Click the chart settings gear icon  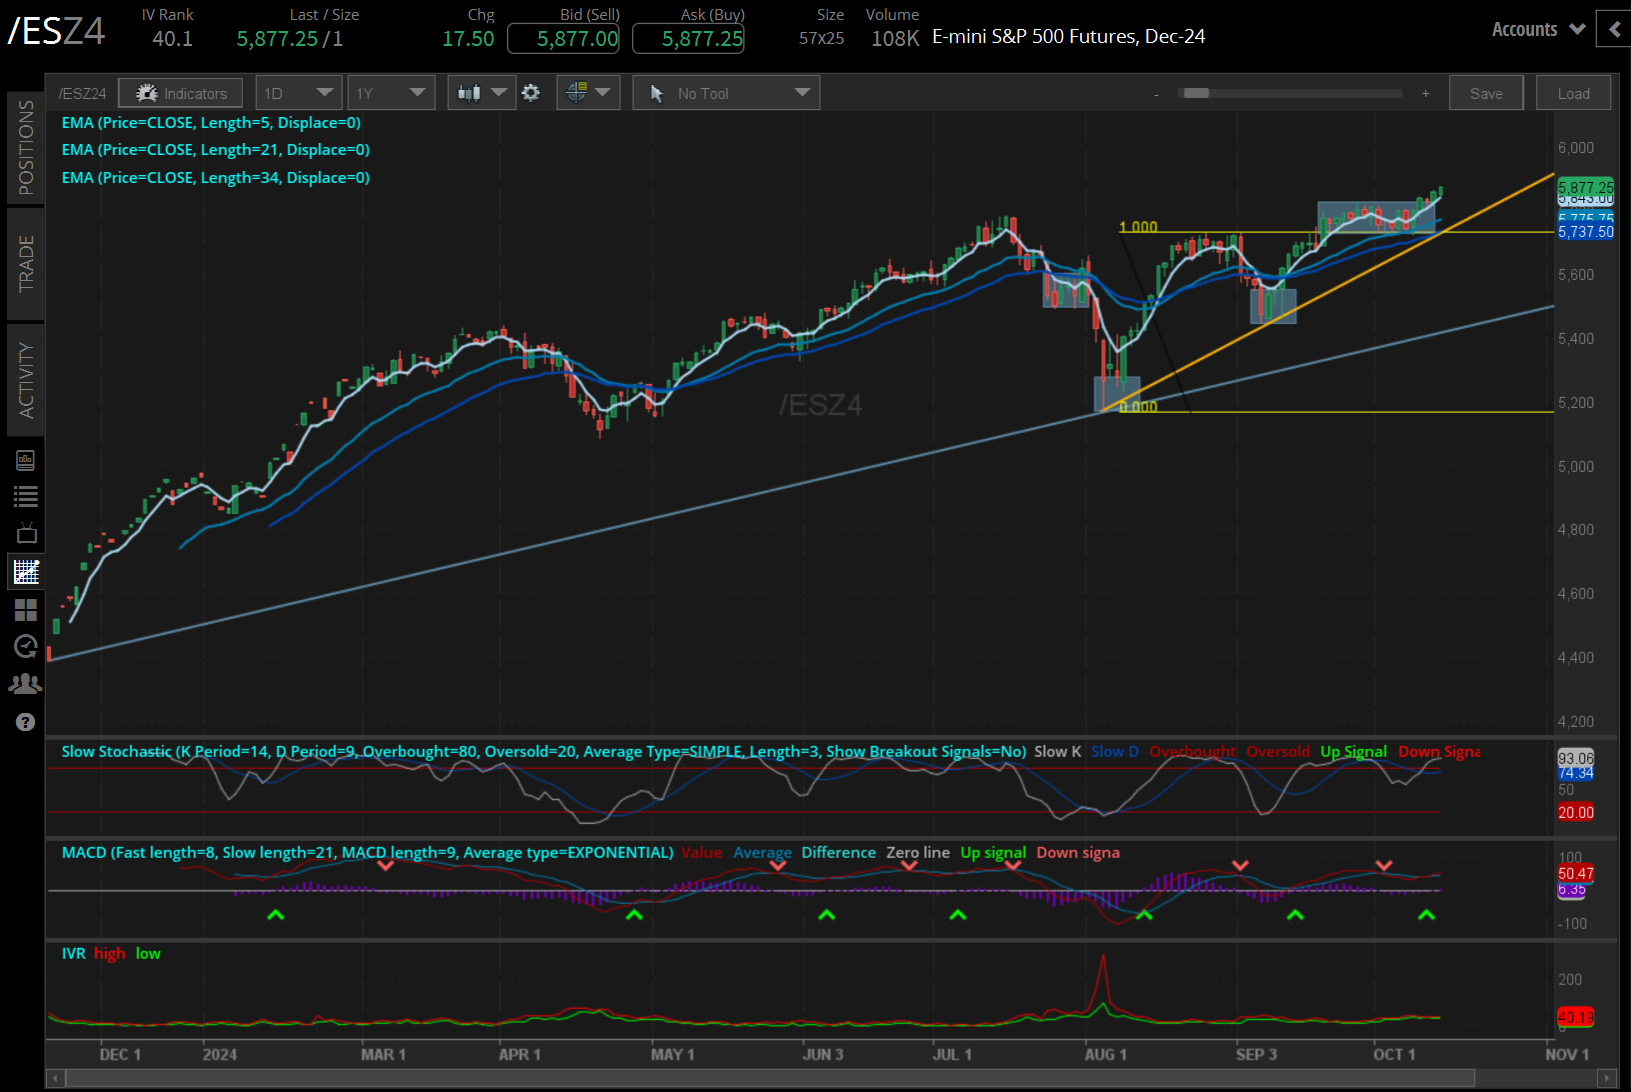[531, 92]
